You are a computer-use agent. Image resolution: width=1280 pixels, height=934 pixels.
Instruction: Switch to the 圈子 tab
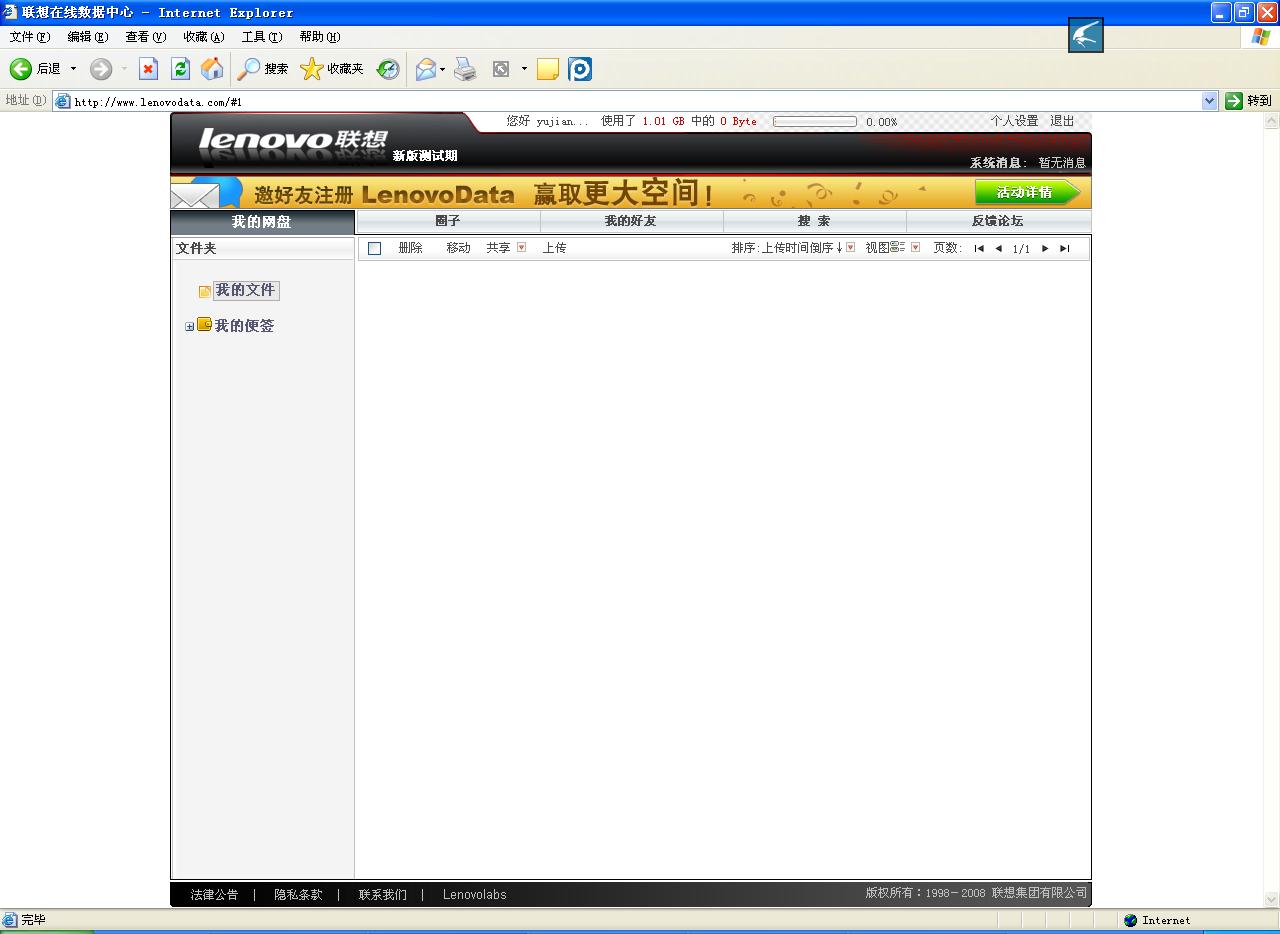(x=448, y=221)
